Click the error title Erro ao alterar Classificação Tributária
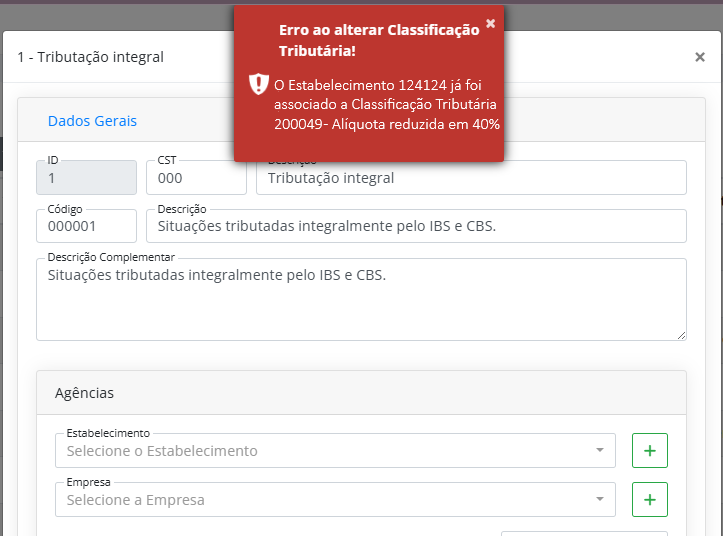723x538 pixels. coord(379,40)
